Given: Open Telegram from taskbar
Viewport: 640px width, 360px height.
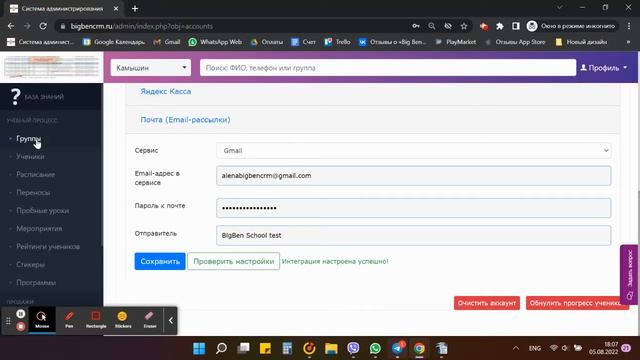Looking at the screenshot, I should 397,348.
